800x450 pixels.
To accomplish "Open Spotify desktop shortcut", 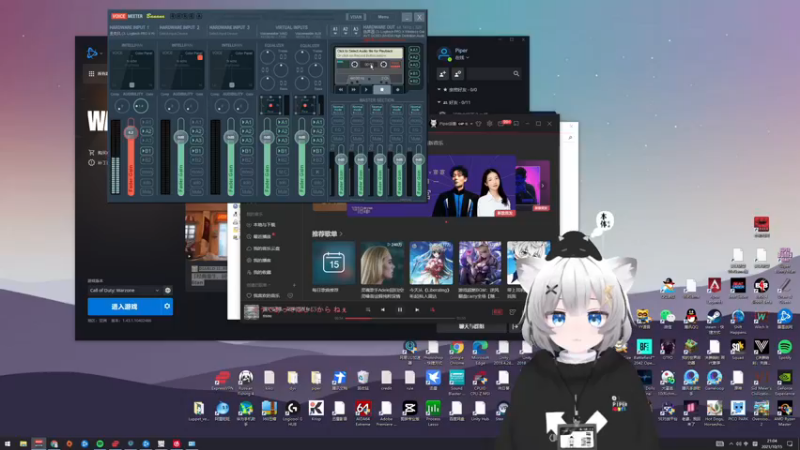I will click(785, 349).
